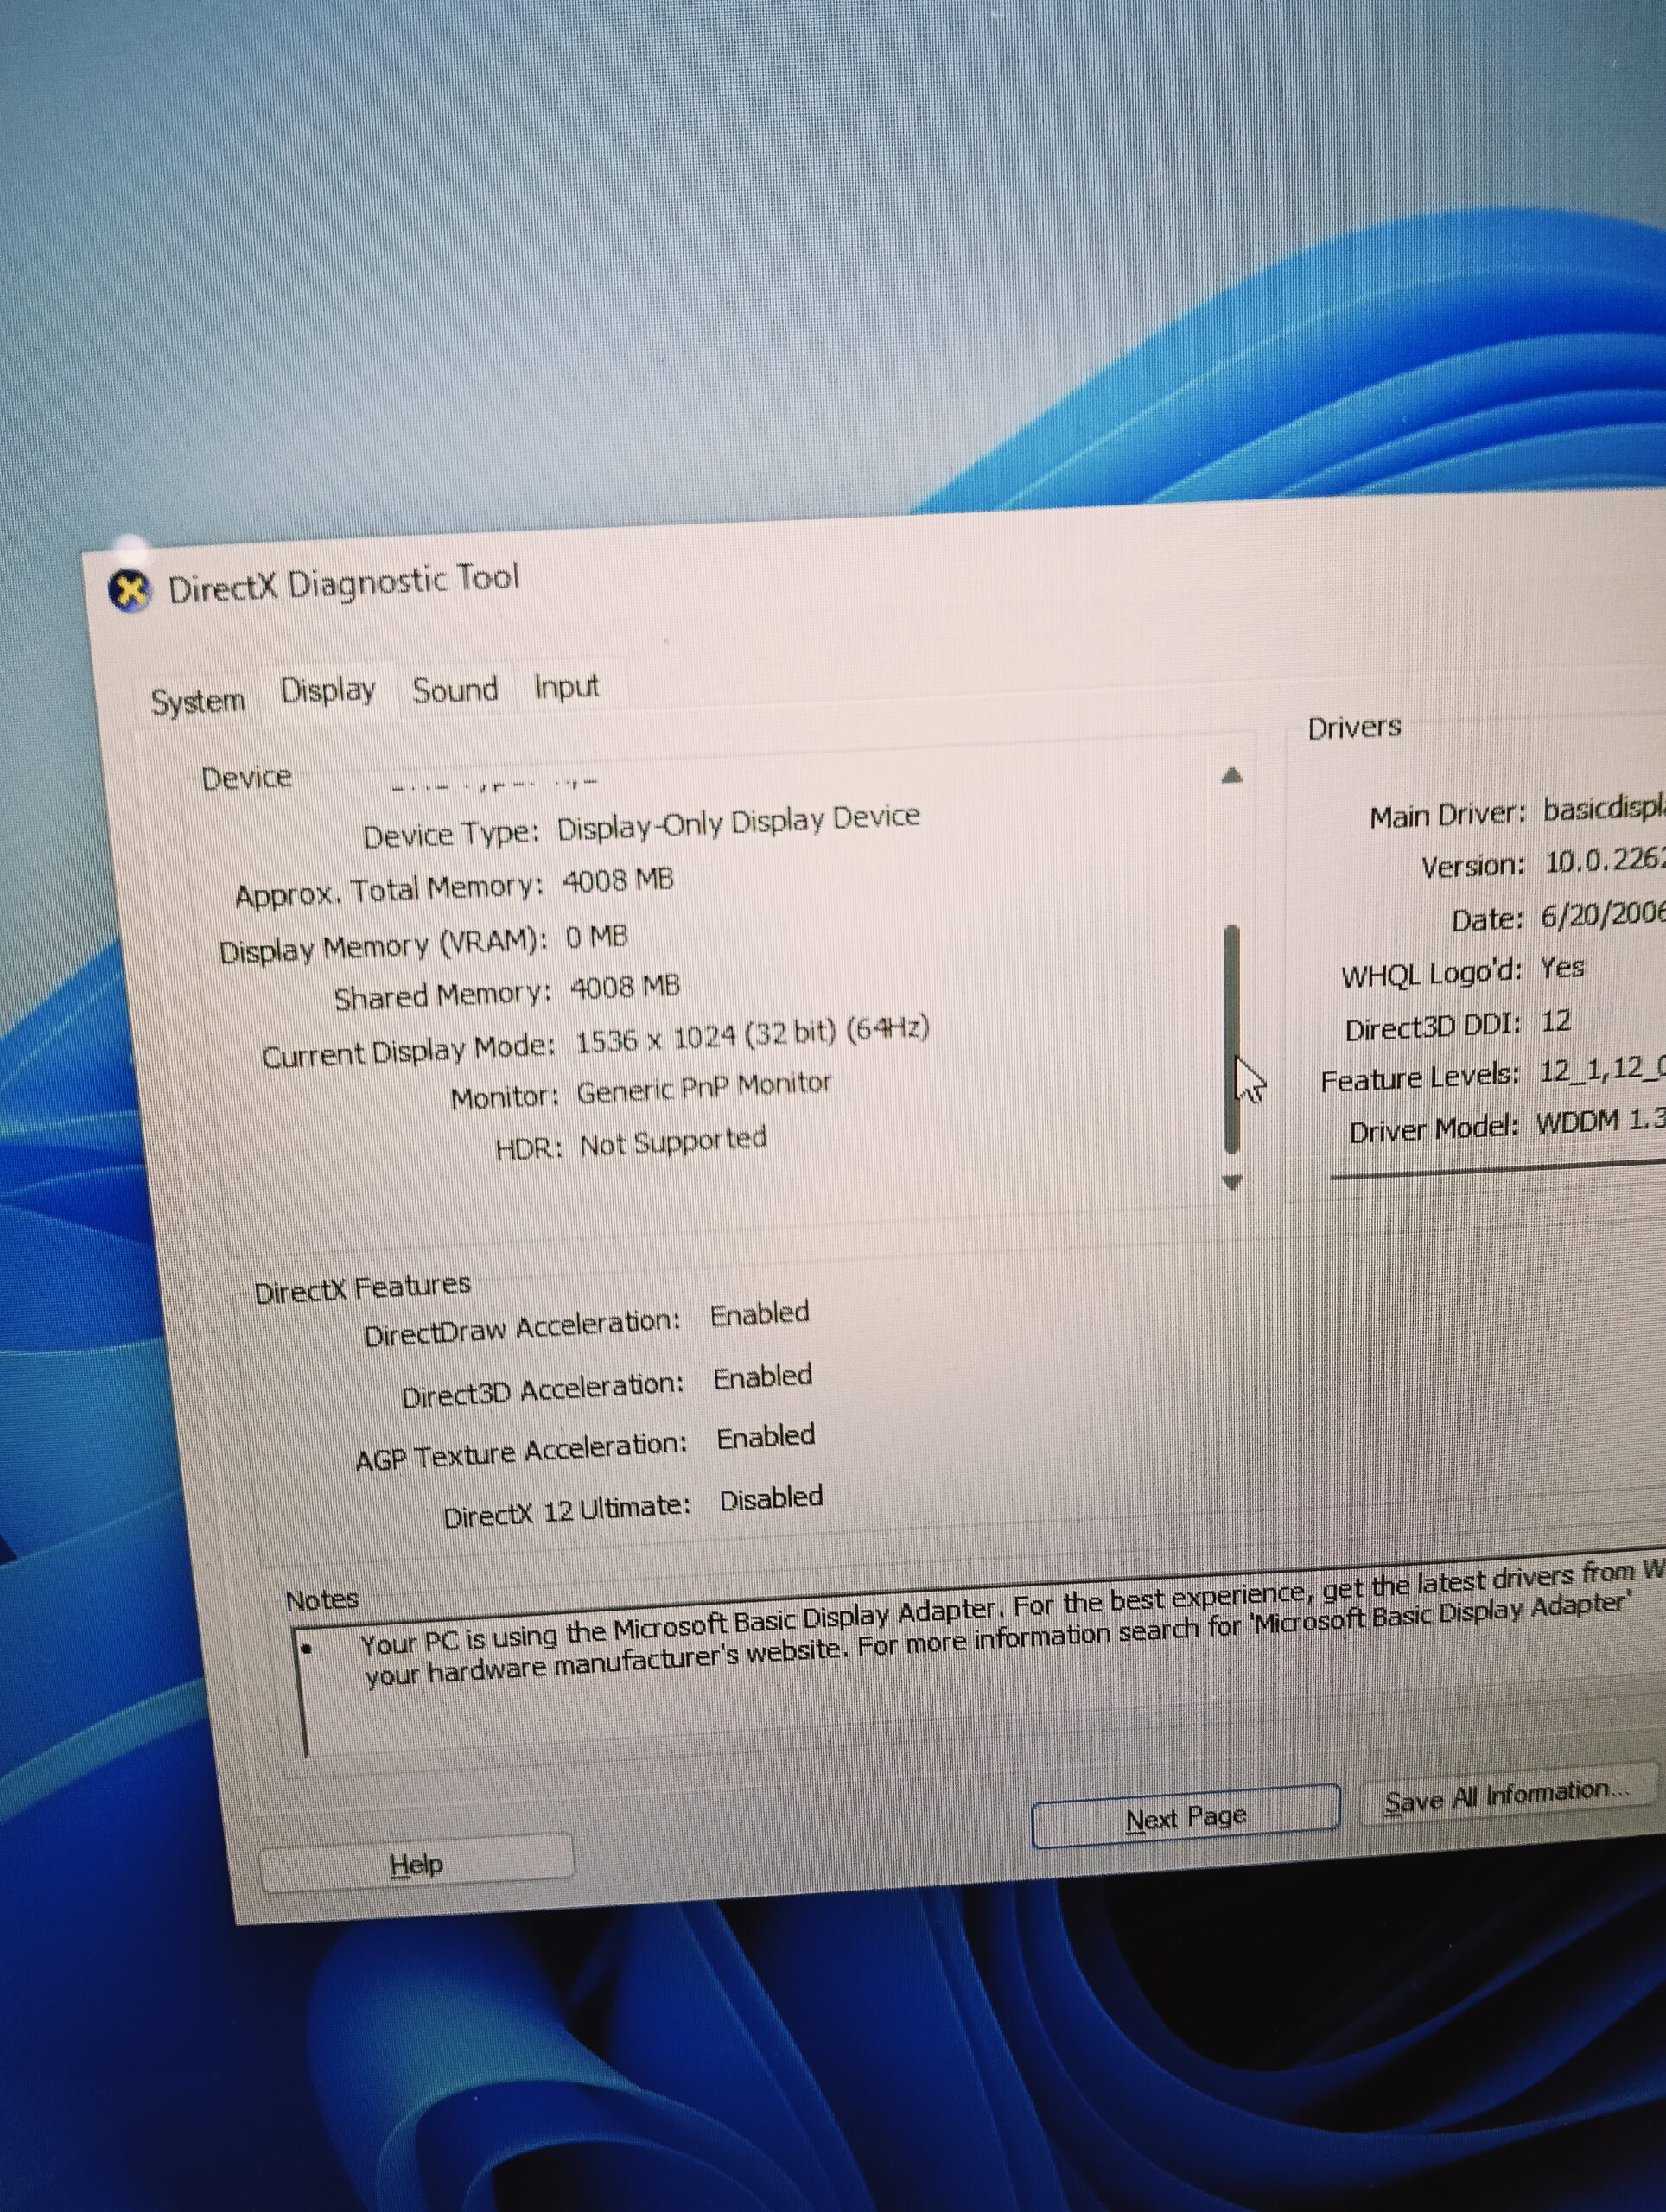Image resolution: width=1666 pixels, height=2212 pixels.
Task: Click the DirectX Diagnostic Tool title icon
Action: pyautogui.click(x=129, y=591)
